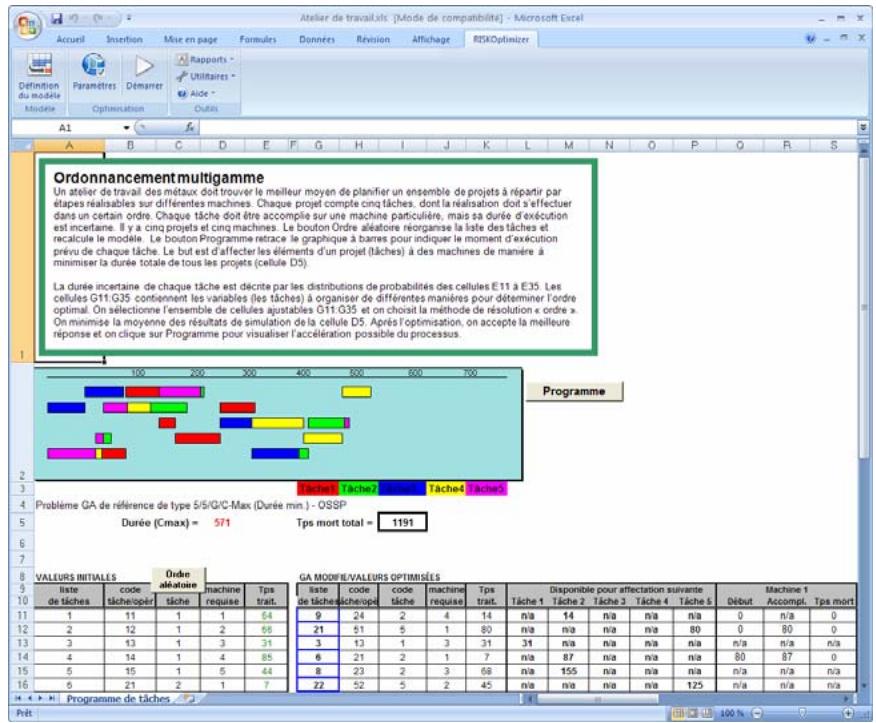The height and width of the screenshot is (723, 876).
Task: Switch to the Formules ribbon tab
Action: pos(257,40)
